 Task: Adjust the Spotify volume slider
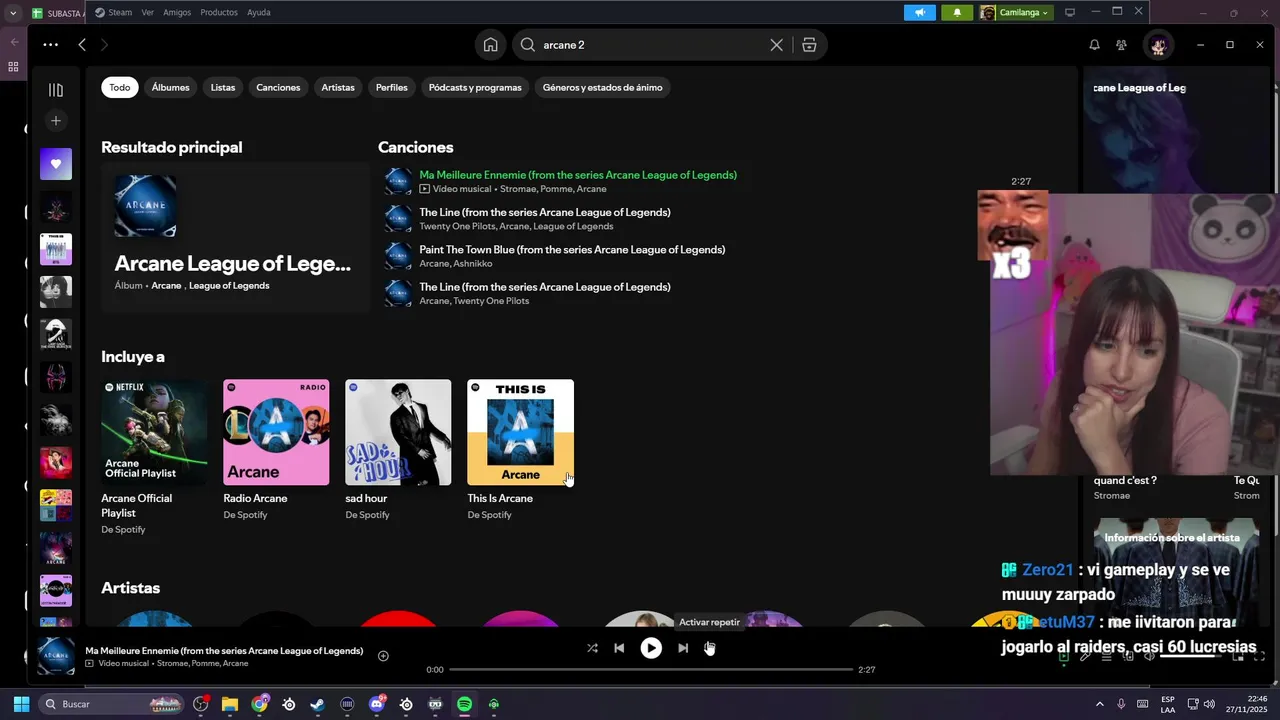click(x=1191, y=656)
